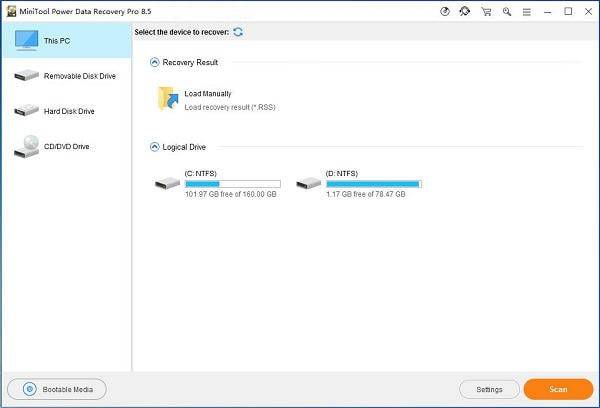Image resolution: width=600 pixels, height=408 pixels.
Task: Open the hamburger menu icon
Action: pyautogui.click(x=528, y=12)
